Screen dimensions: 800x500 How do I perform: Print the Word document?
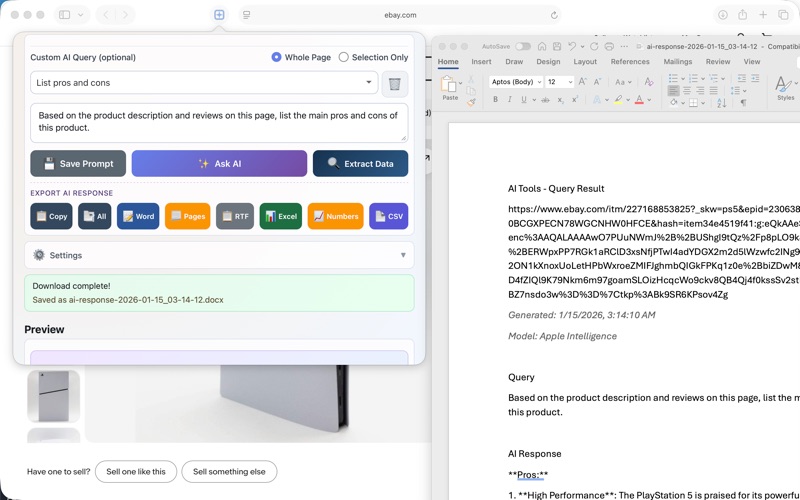coord(609,46)
